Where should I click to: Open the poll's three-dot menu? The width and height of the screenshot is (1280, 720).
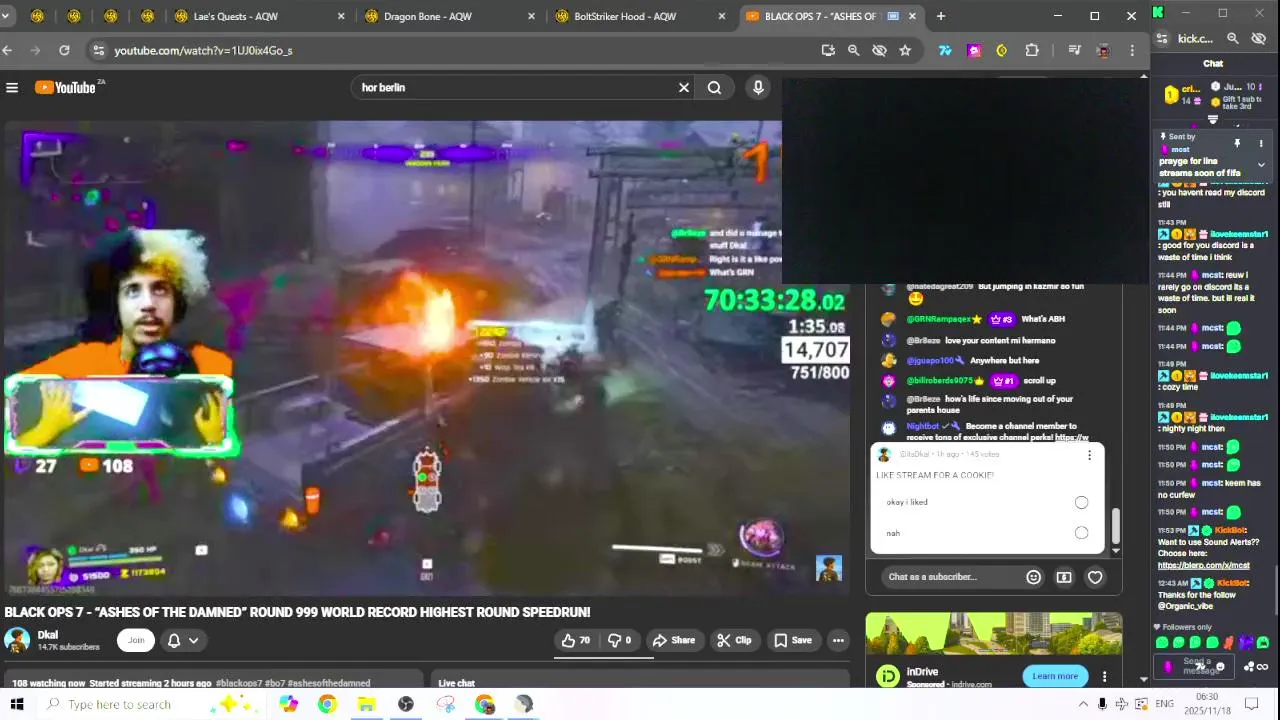pyautogui.click(x=1089, y=455)
